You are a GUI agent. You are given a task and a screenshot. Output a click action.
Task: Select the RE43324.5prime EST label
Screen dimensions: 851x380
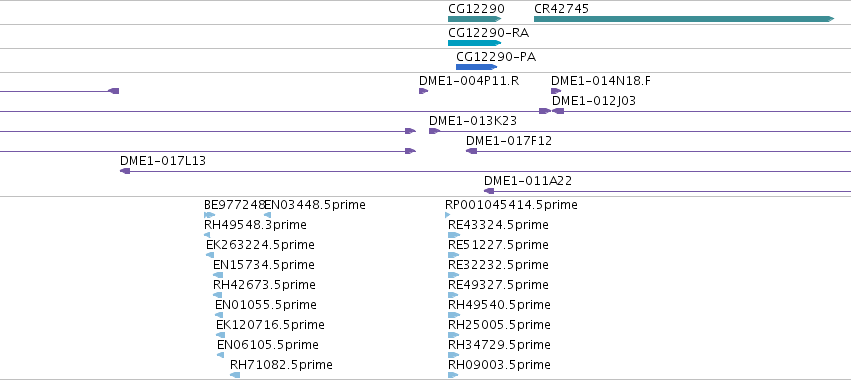[498, 225]
